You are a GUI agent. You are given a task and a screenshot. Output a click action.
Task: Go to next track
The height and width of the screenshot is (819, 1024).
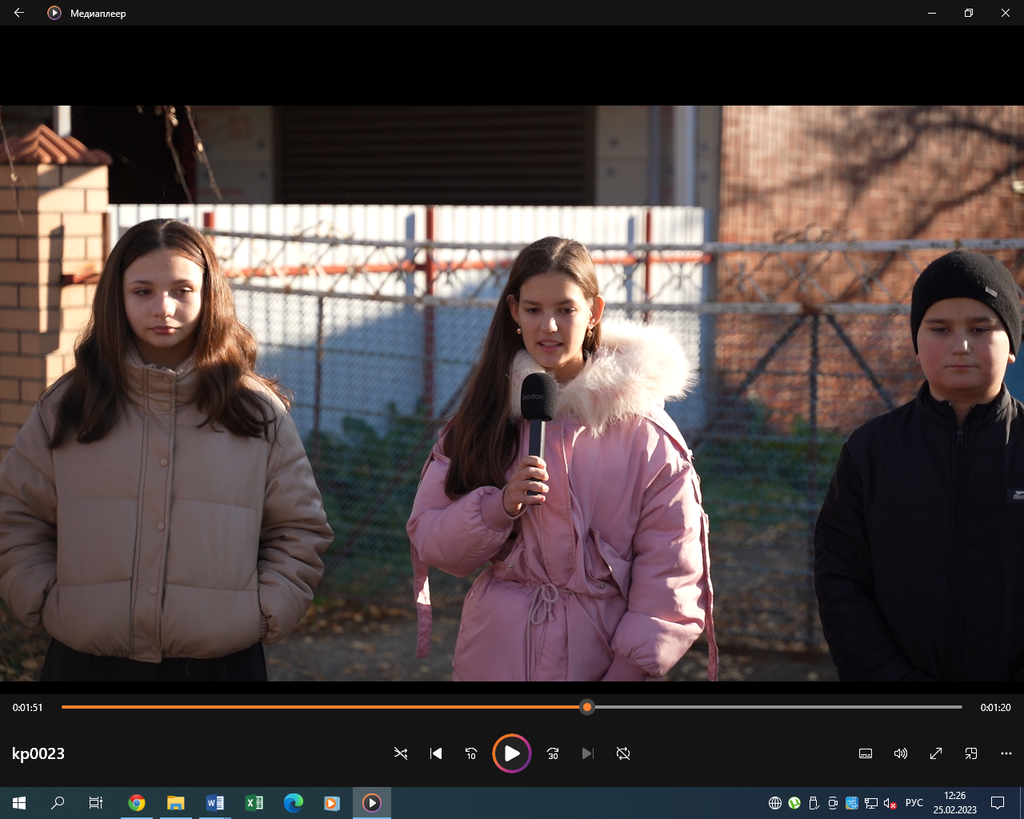click(588, 753)
